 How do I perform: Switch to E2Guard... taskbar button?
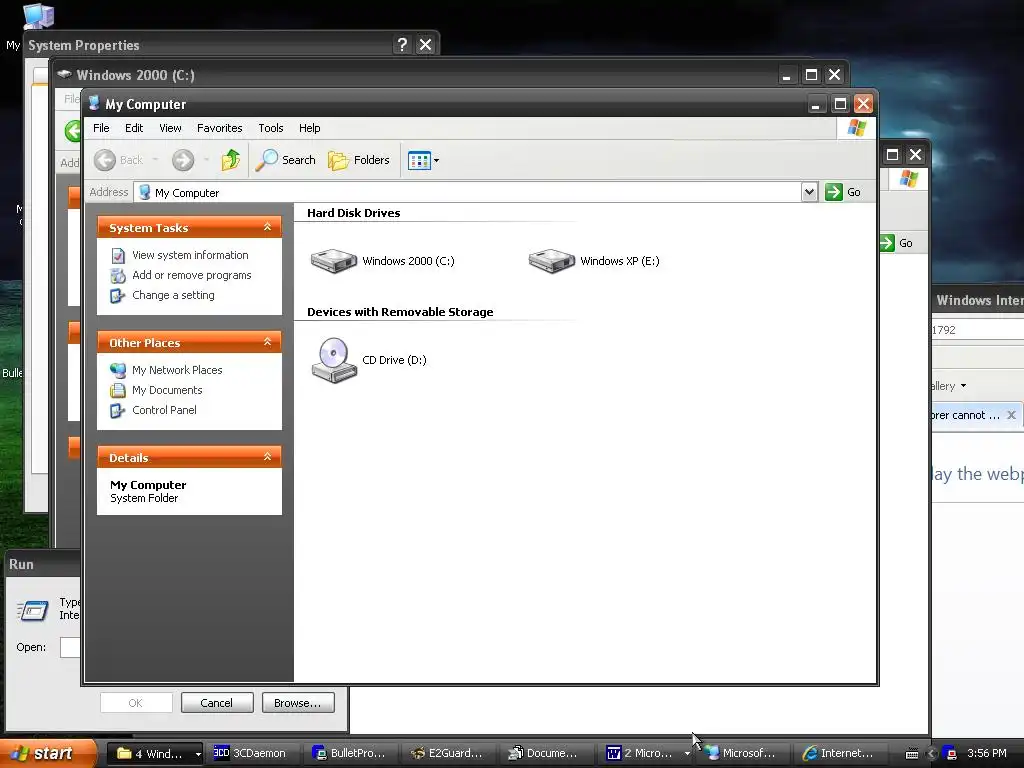(x=447, y=753)
